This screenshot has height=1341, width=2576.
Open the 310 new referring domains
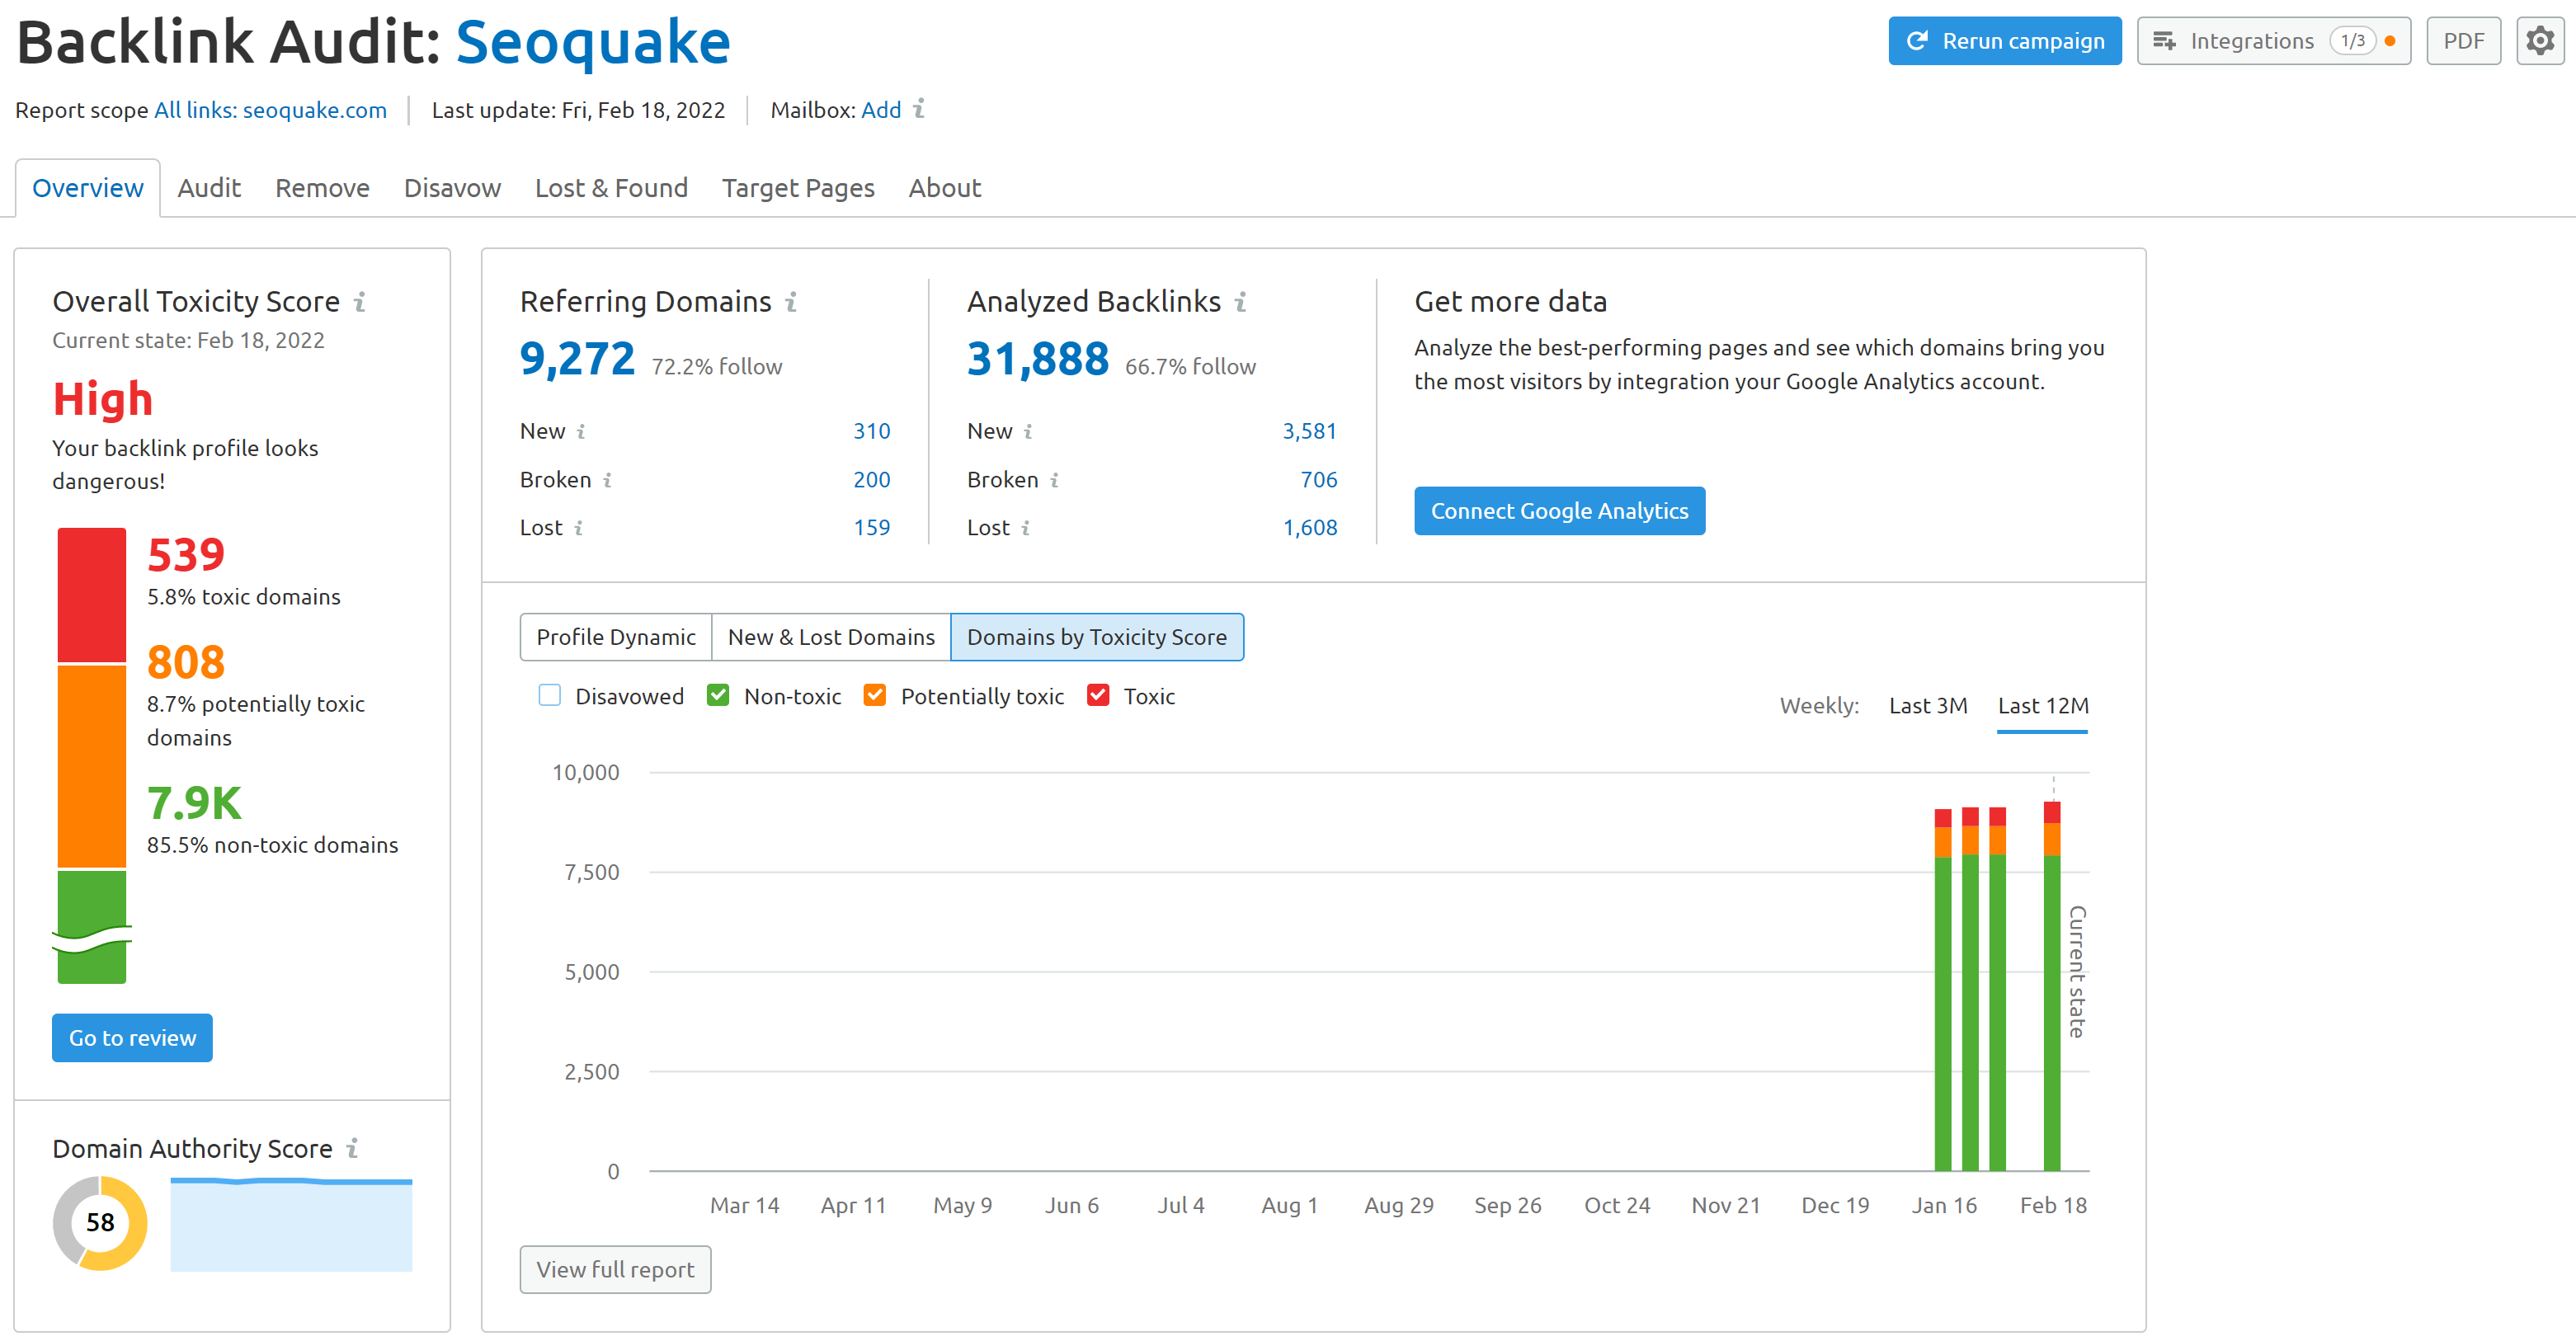tap(871, 431)
